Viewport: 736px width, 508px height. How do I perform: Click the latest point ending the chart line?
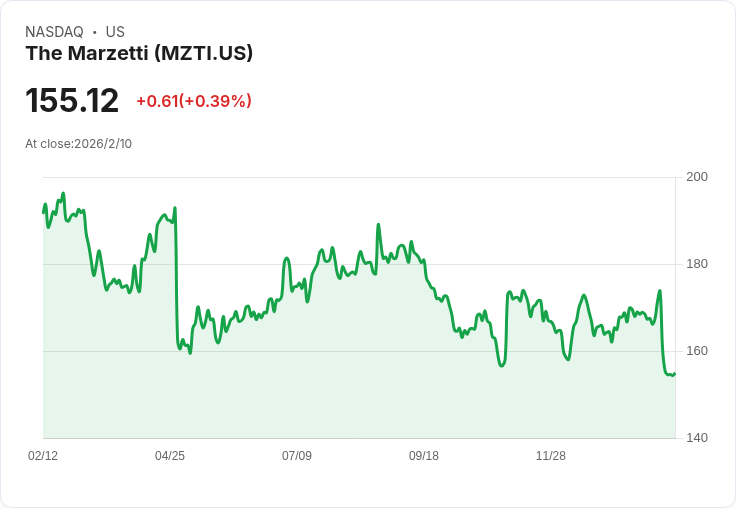(x=674, y=374)
